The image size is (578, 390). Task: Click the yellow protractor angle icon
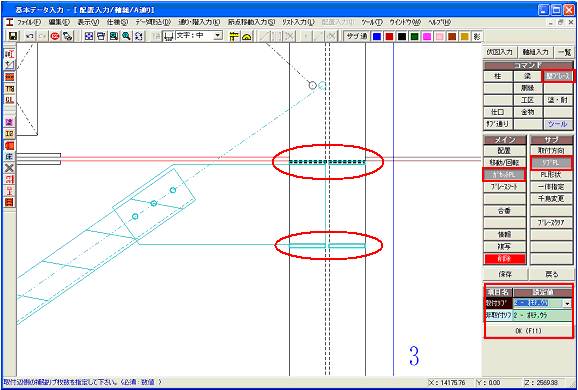pyautogui.click(x=247, y=36)
